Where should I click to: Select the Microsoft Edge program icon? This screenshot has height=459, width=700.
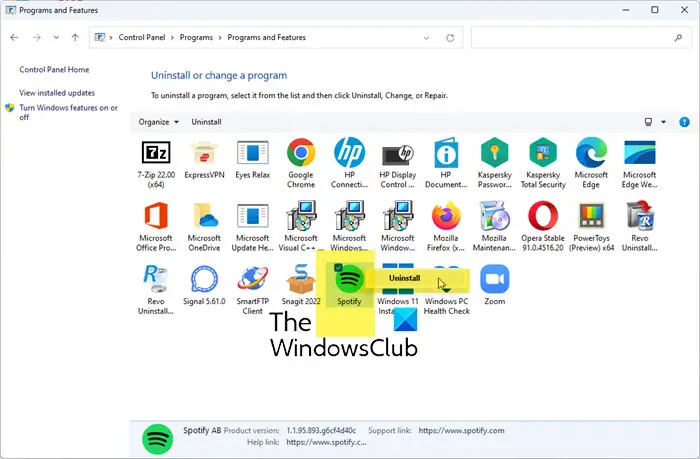[x=591, y=153]
